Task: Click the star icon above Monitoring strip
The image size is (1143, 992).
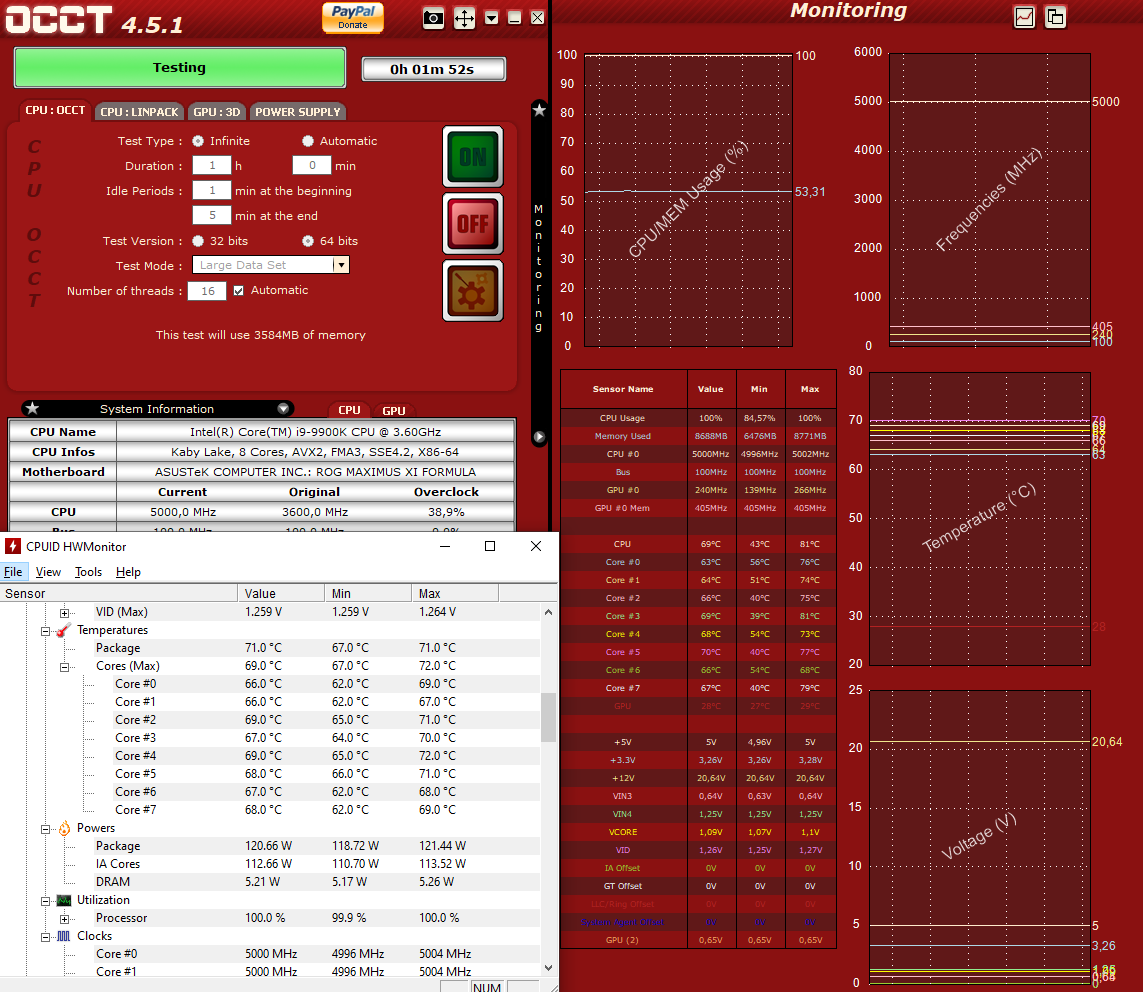Action: pyautogui.click(x=539, y=110)
